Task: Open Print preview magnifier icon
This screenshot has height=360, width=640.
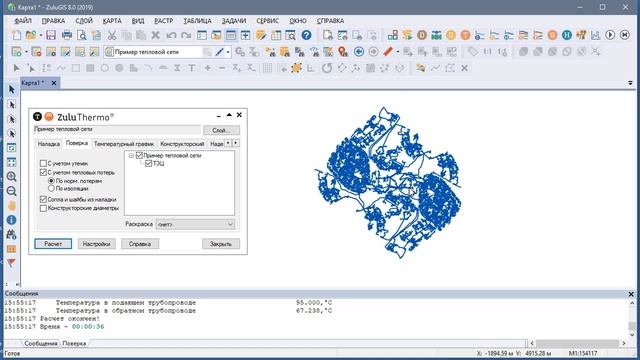Action: pyautogui.click(x=82, y=36)
